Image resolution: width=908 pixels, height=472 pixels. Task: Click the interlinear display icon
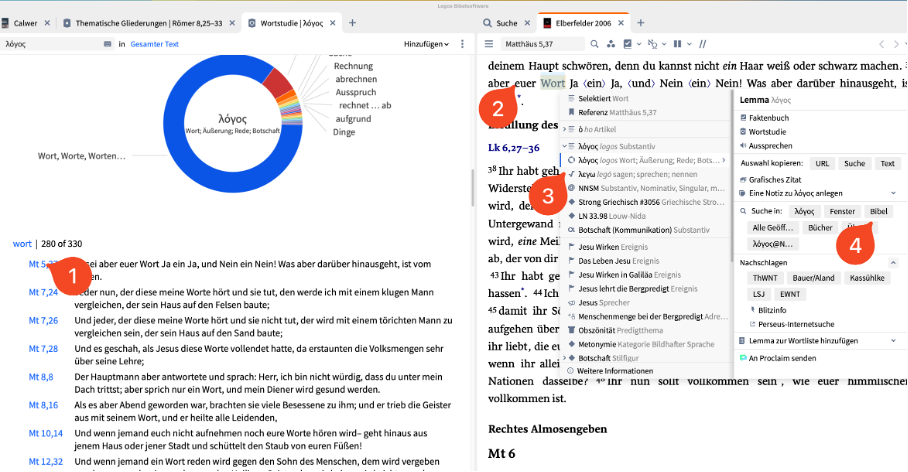[x=652, y=44]
